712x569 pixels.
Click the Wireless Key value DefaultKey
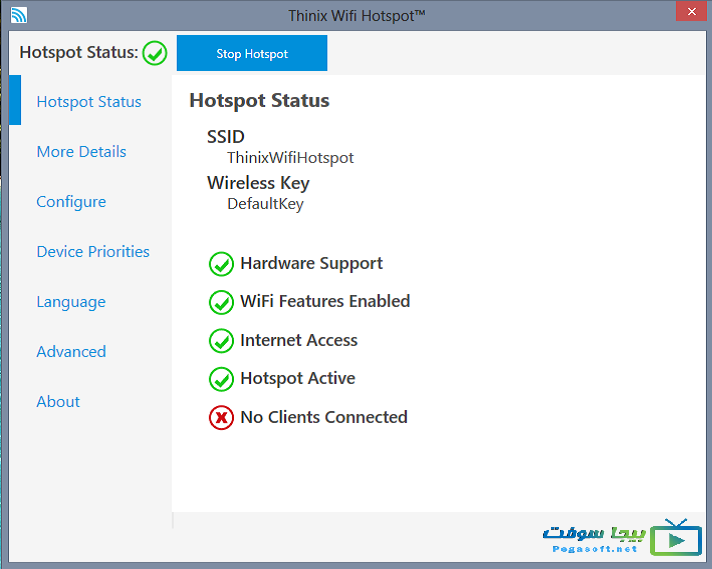265,204
